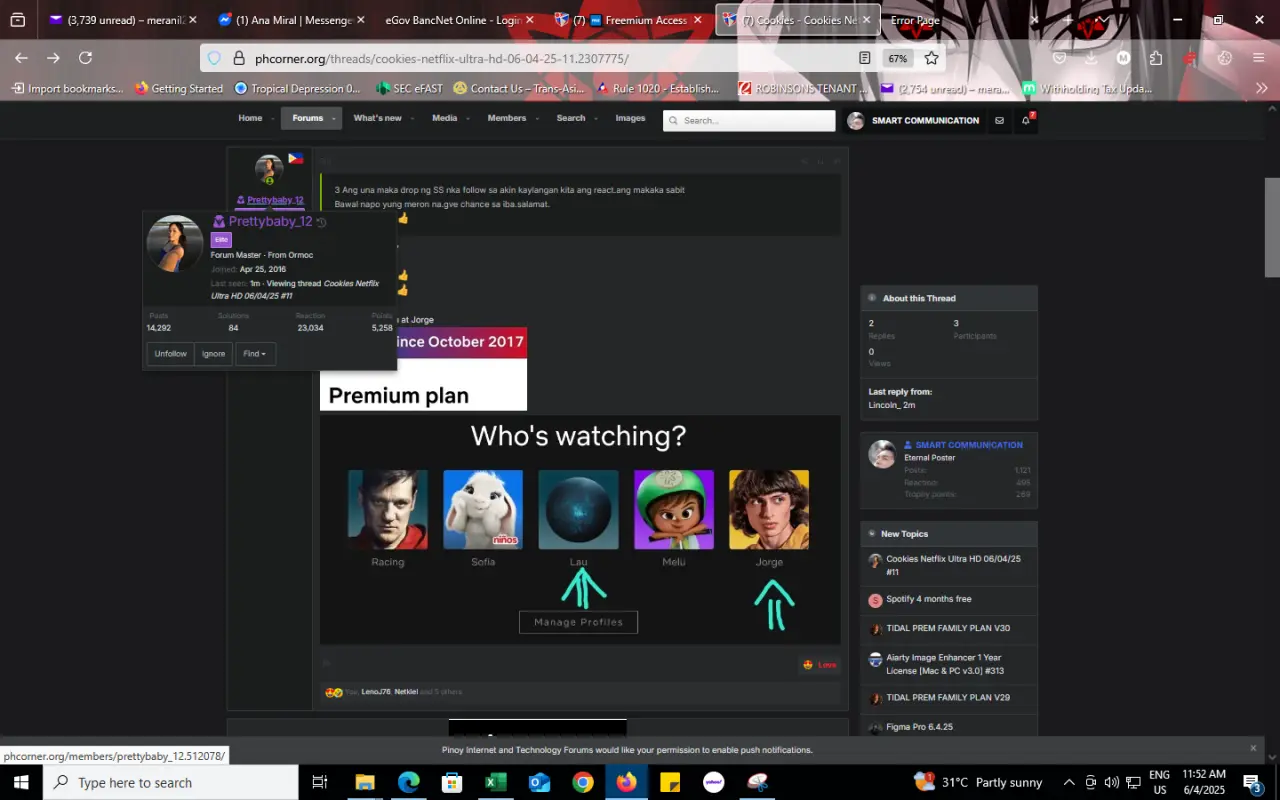
Task: Open Outlook from the taskbar
Action: pos(540,782)
